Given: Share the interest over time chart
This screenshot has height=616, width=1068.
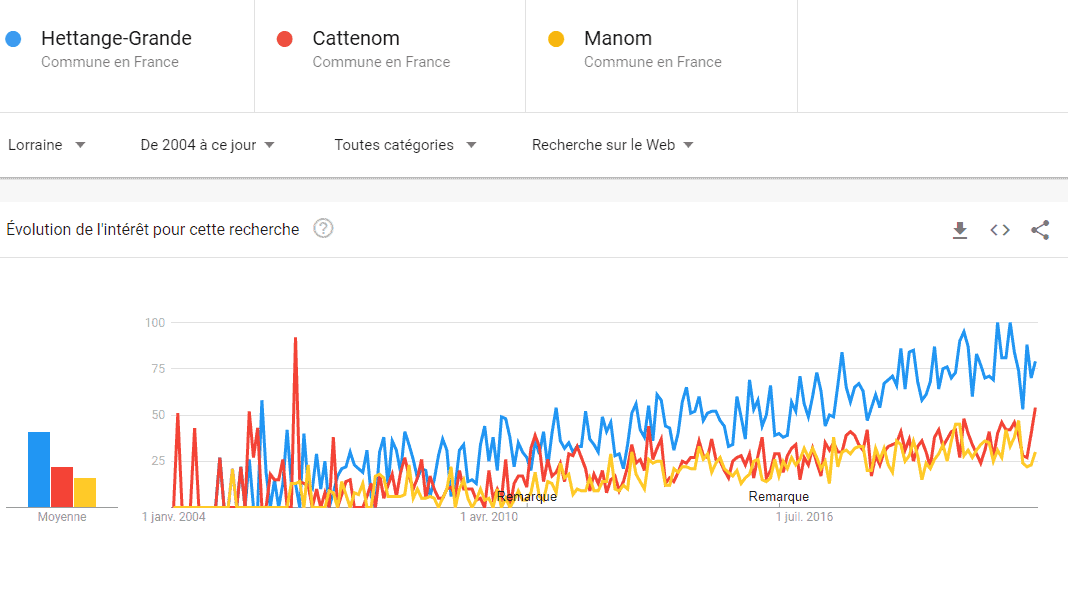Looking at the screenshot, I should point(1040,230).
